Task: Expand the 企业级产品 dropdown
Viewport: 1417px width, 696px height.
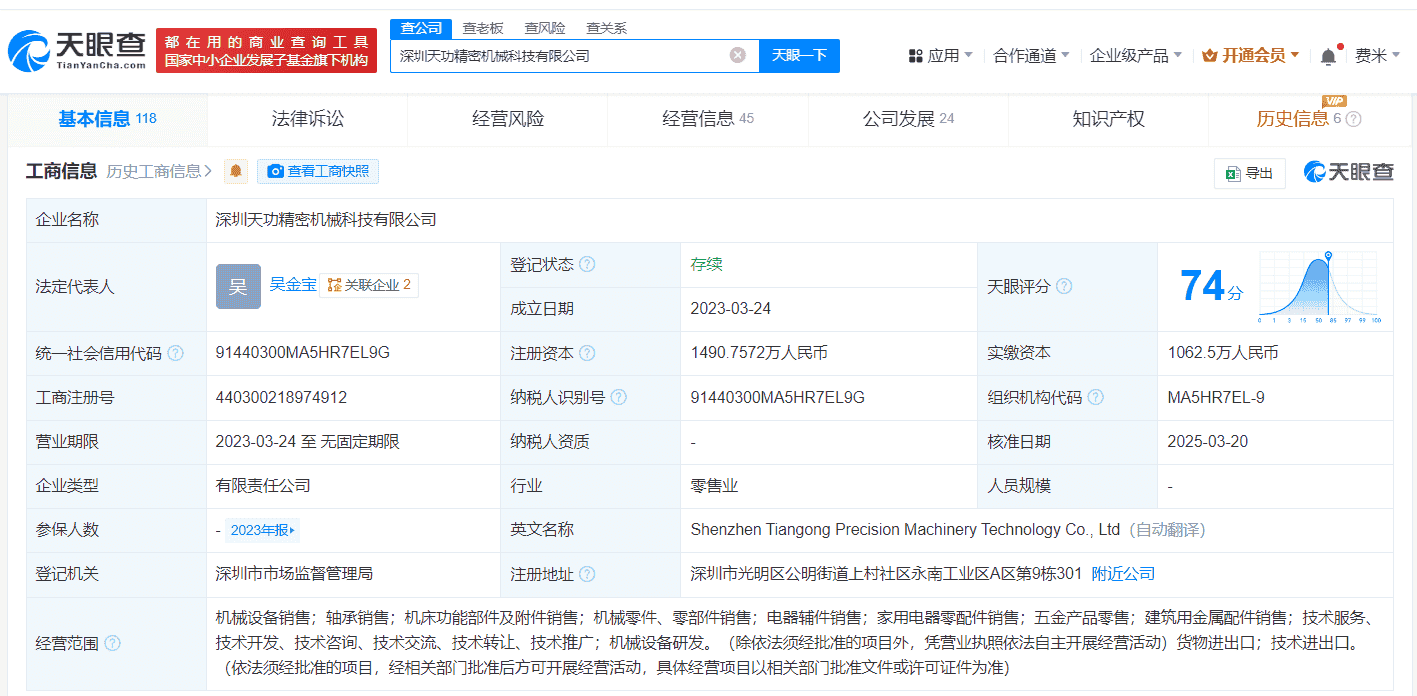Action: (x=1135, y=56)
